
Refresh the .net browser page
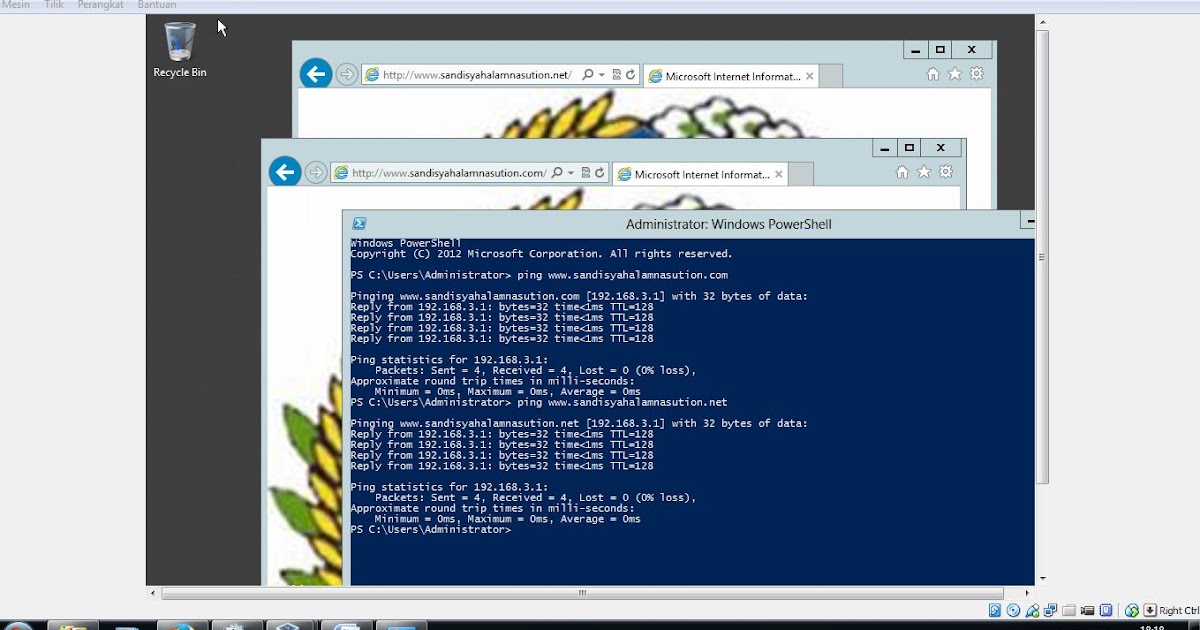tap(631, 75)
